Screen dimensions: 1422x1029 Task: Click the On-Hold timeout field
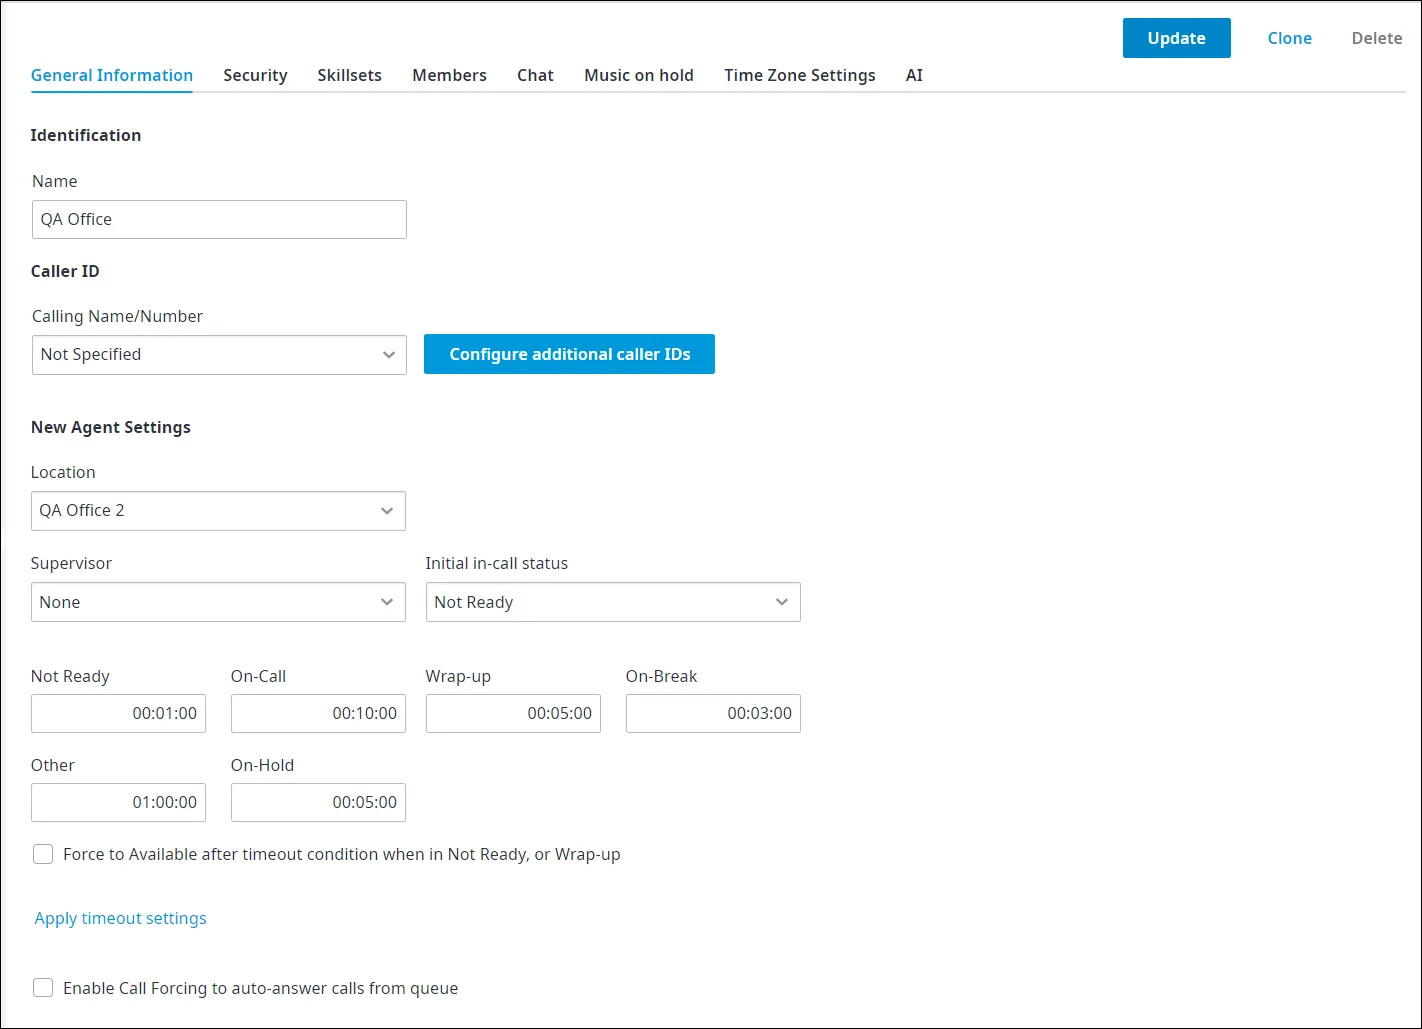pyautogui.click(x=318, y=802)
